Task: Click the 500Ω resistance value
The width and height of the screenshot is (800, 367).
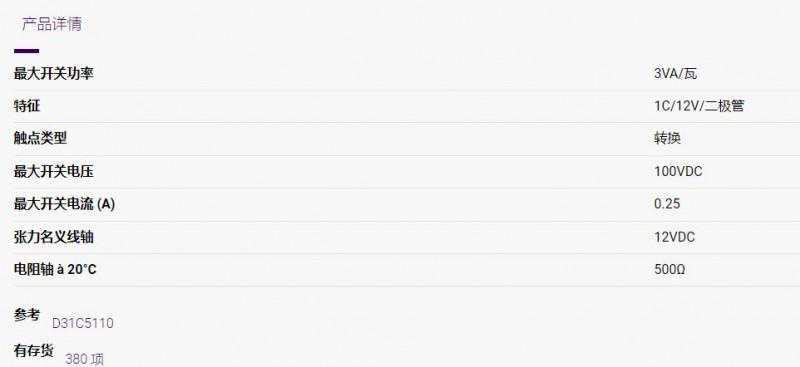Action: (669, 269)
